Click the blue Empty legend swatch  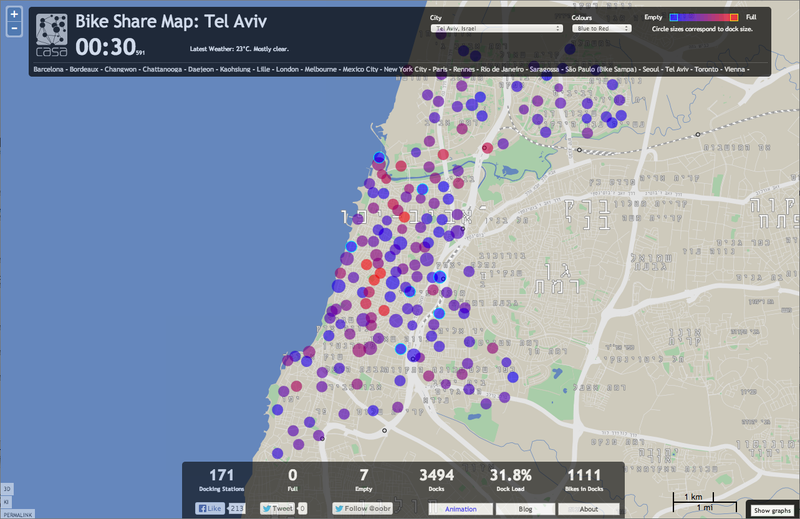coord(673,17)
